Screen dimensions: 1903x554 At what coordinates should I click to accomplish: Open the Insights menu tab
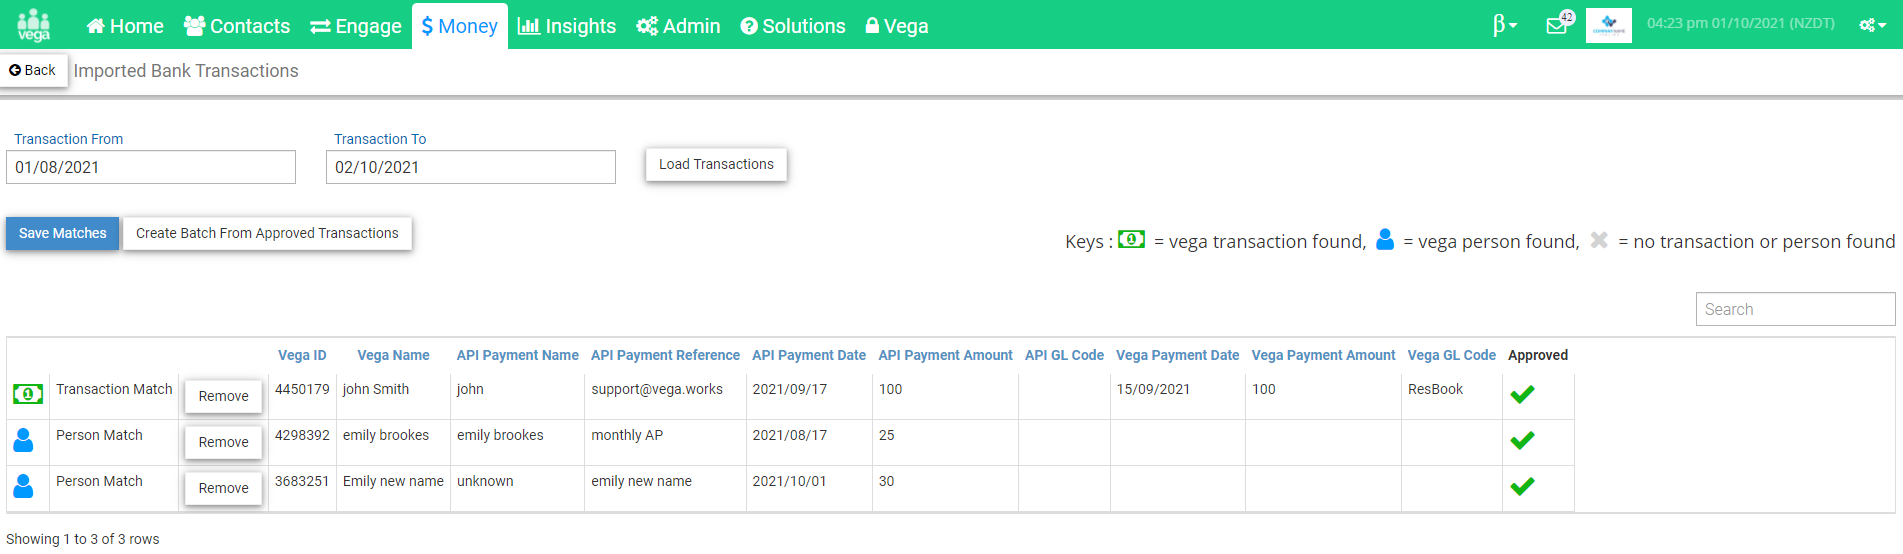point(567,26)
